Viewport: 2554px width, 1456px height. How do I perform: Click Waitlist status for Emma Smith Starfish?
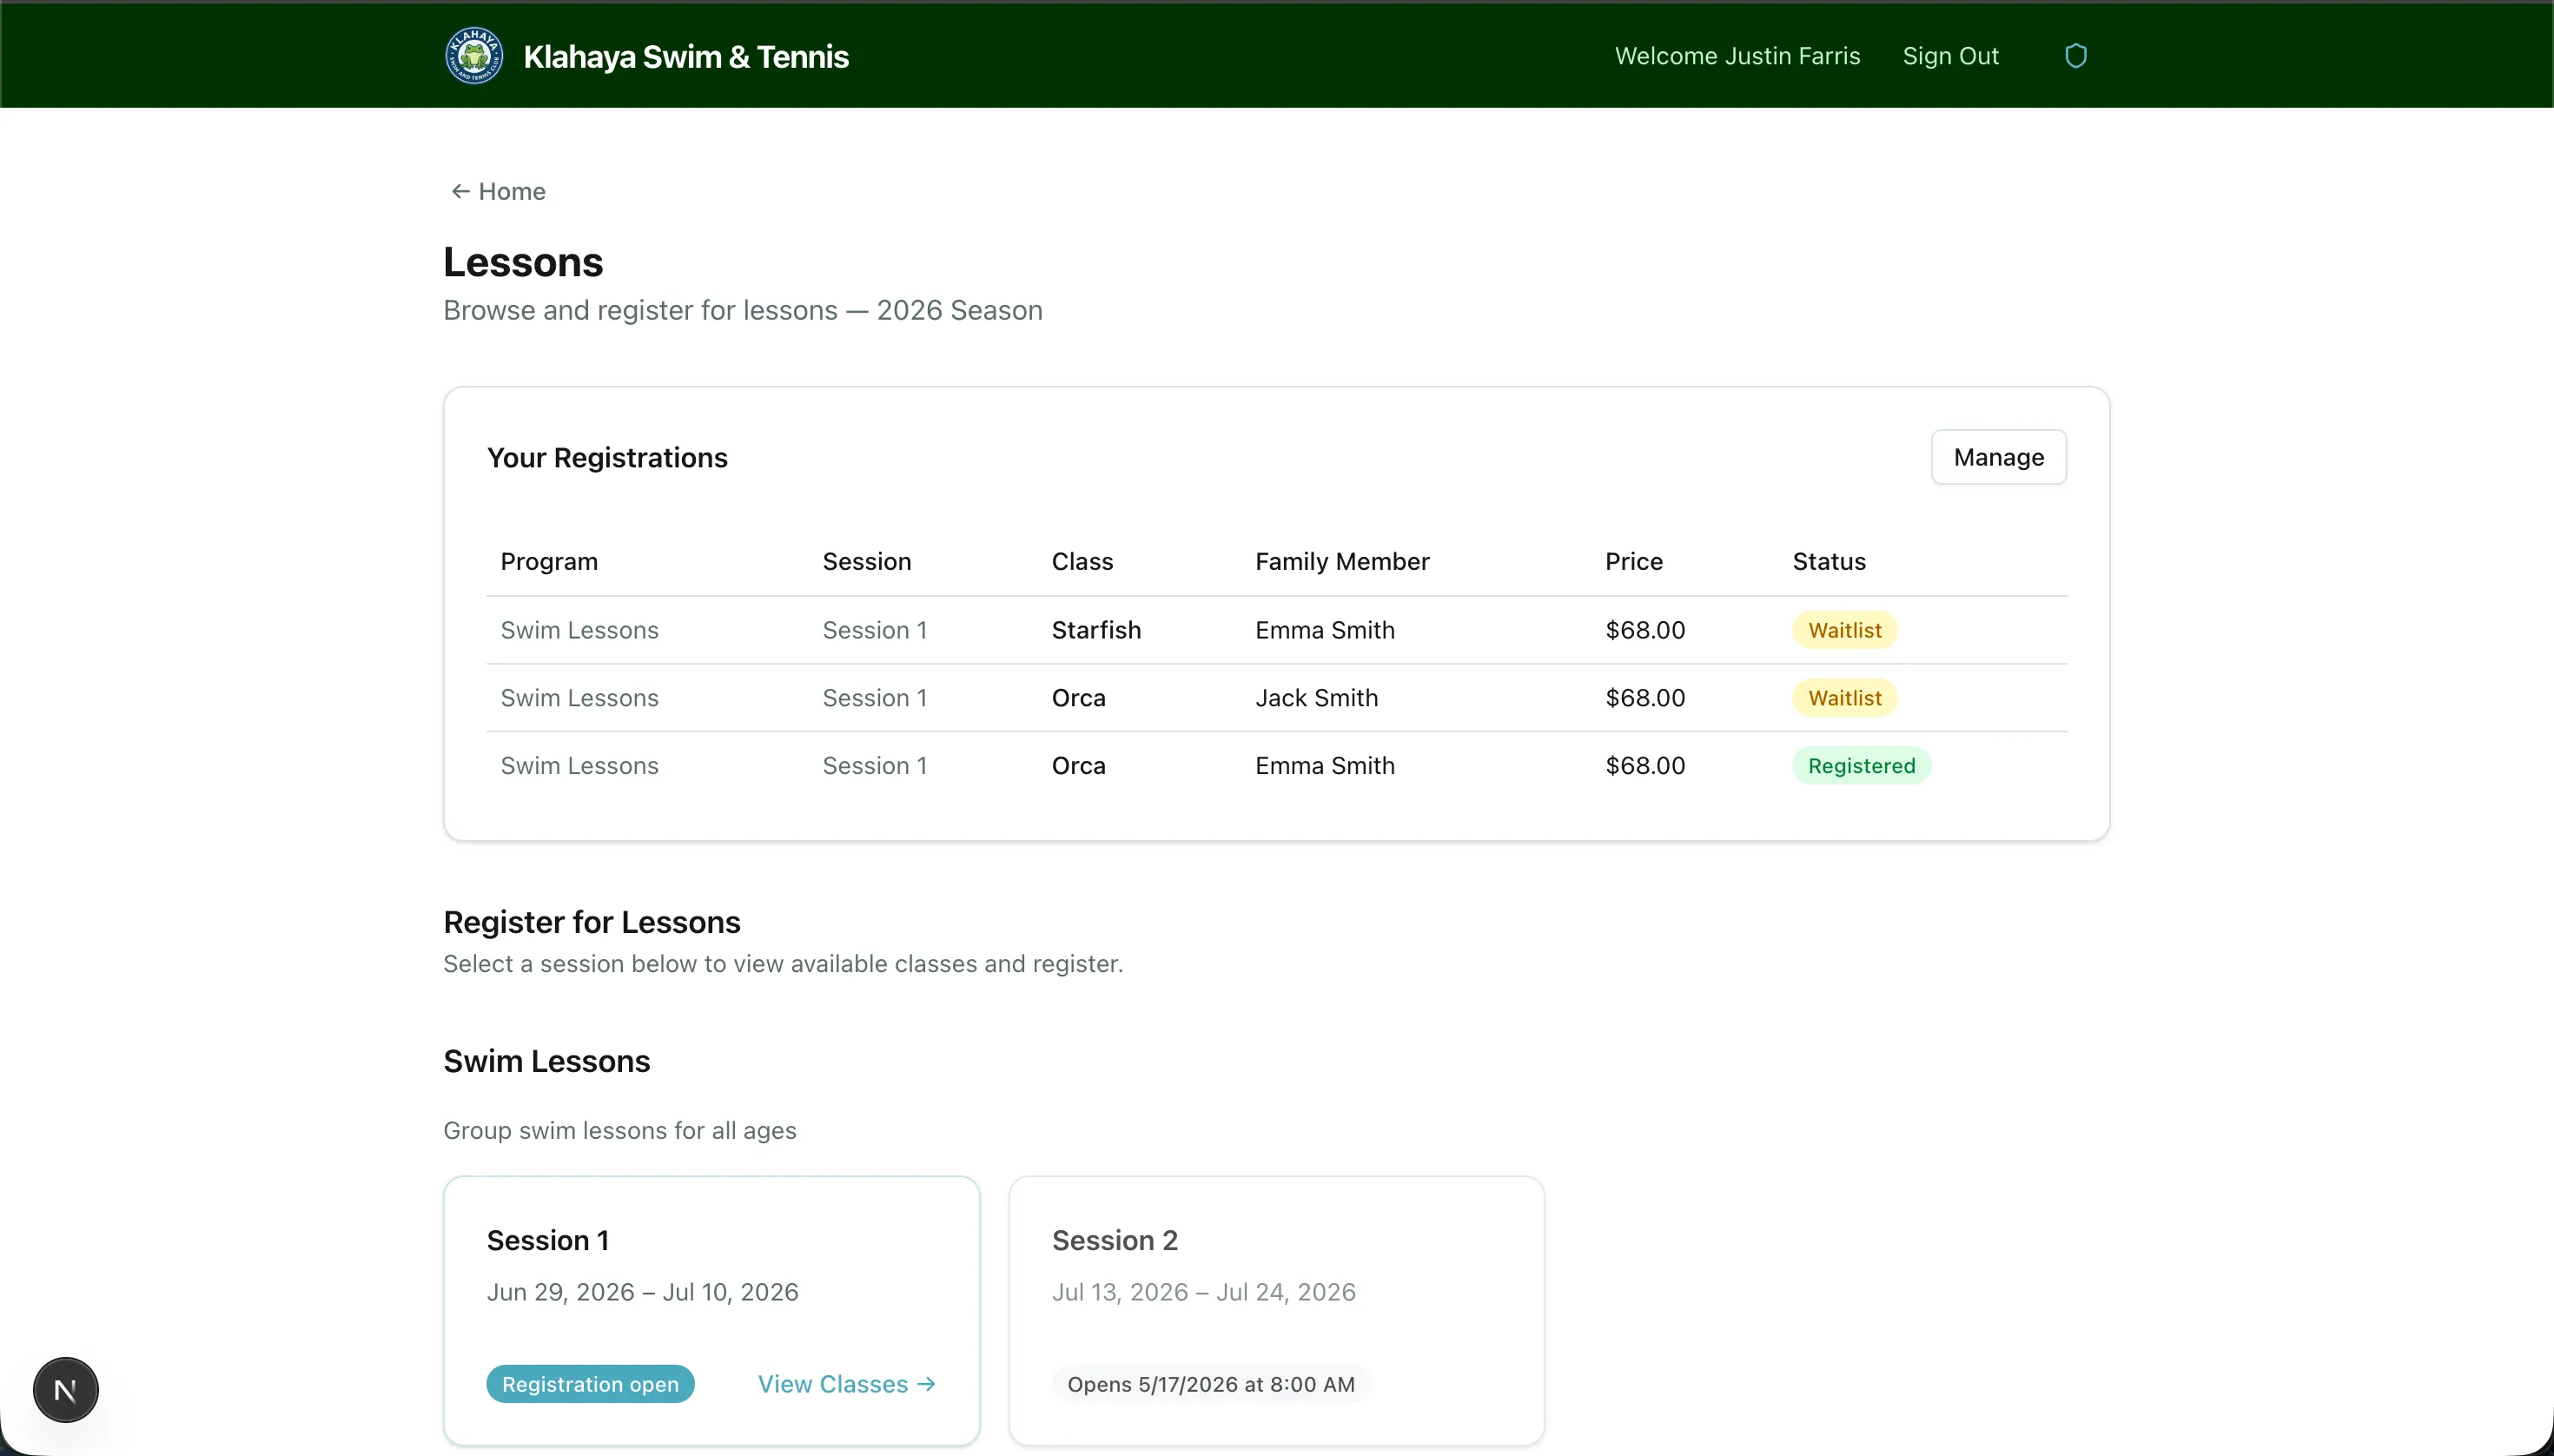(1844, 630)
